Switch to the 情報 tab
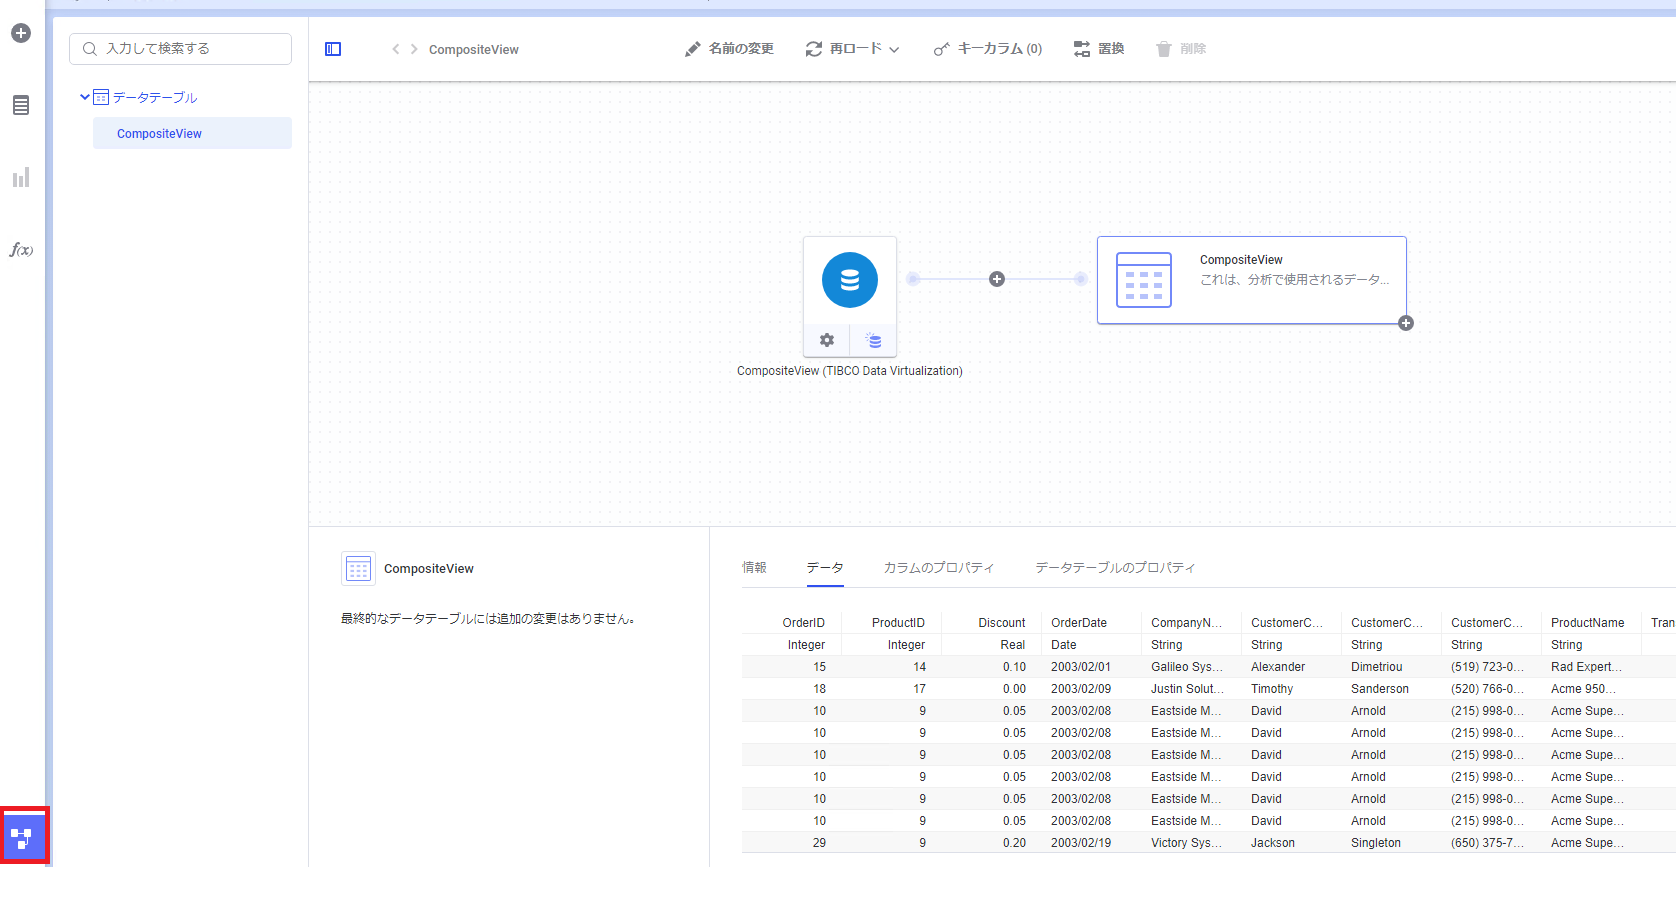The height and width of the screenshot is (906, 1676). 754,567
